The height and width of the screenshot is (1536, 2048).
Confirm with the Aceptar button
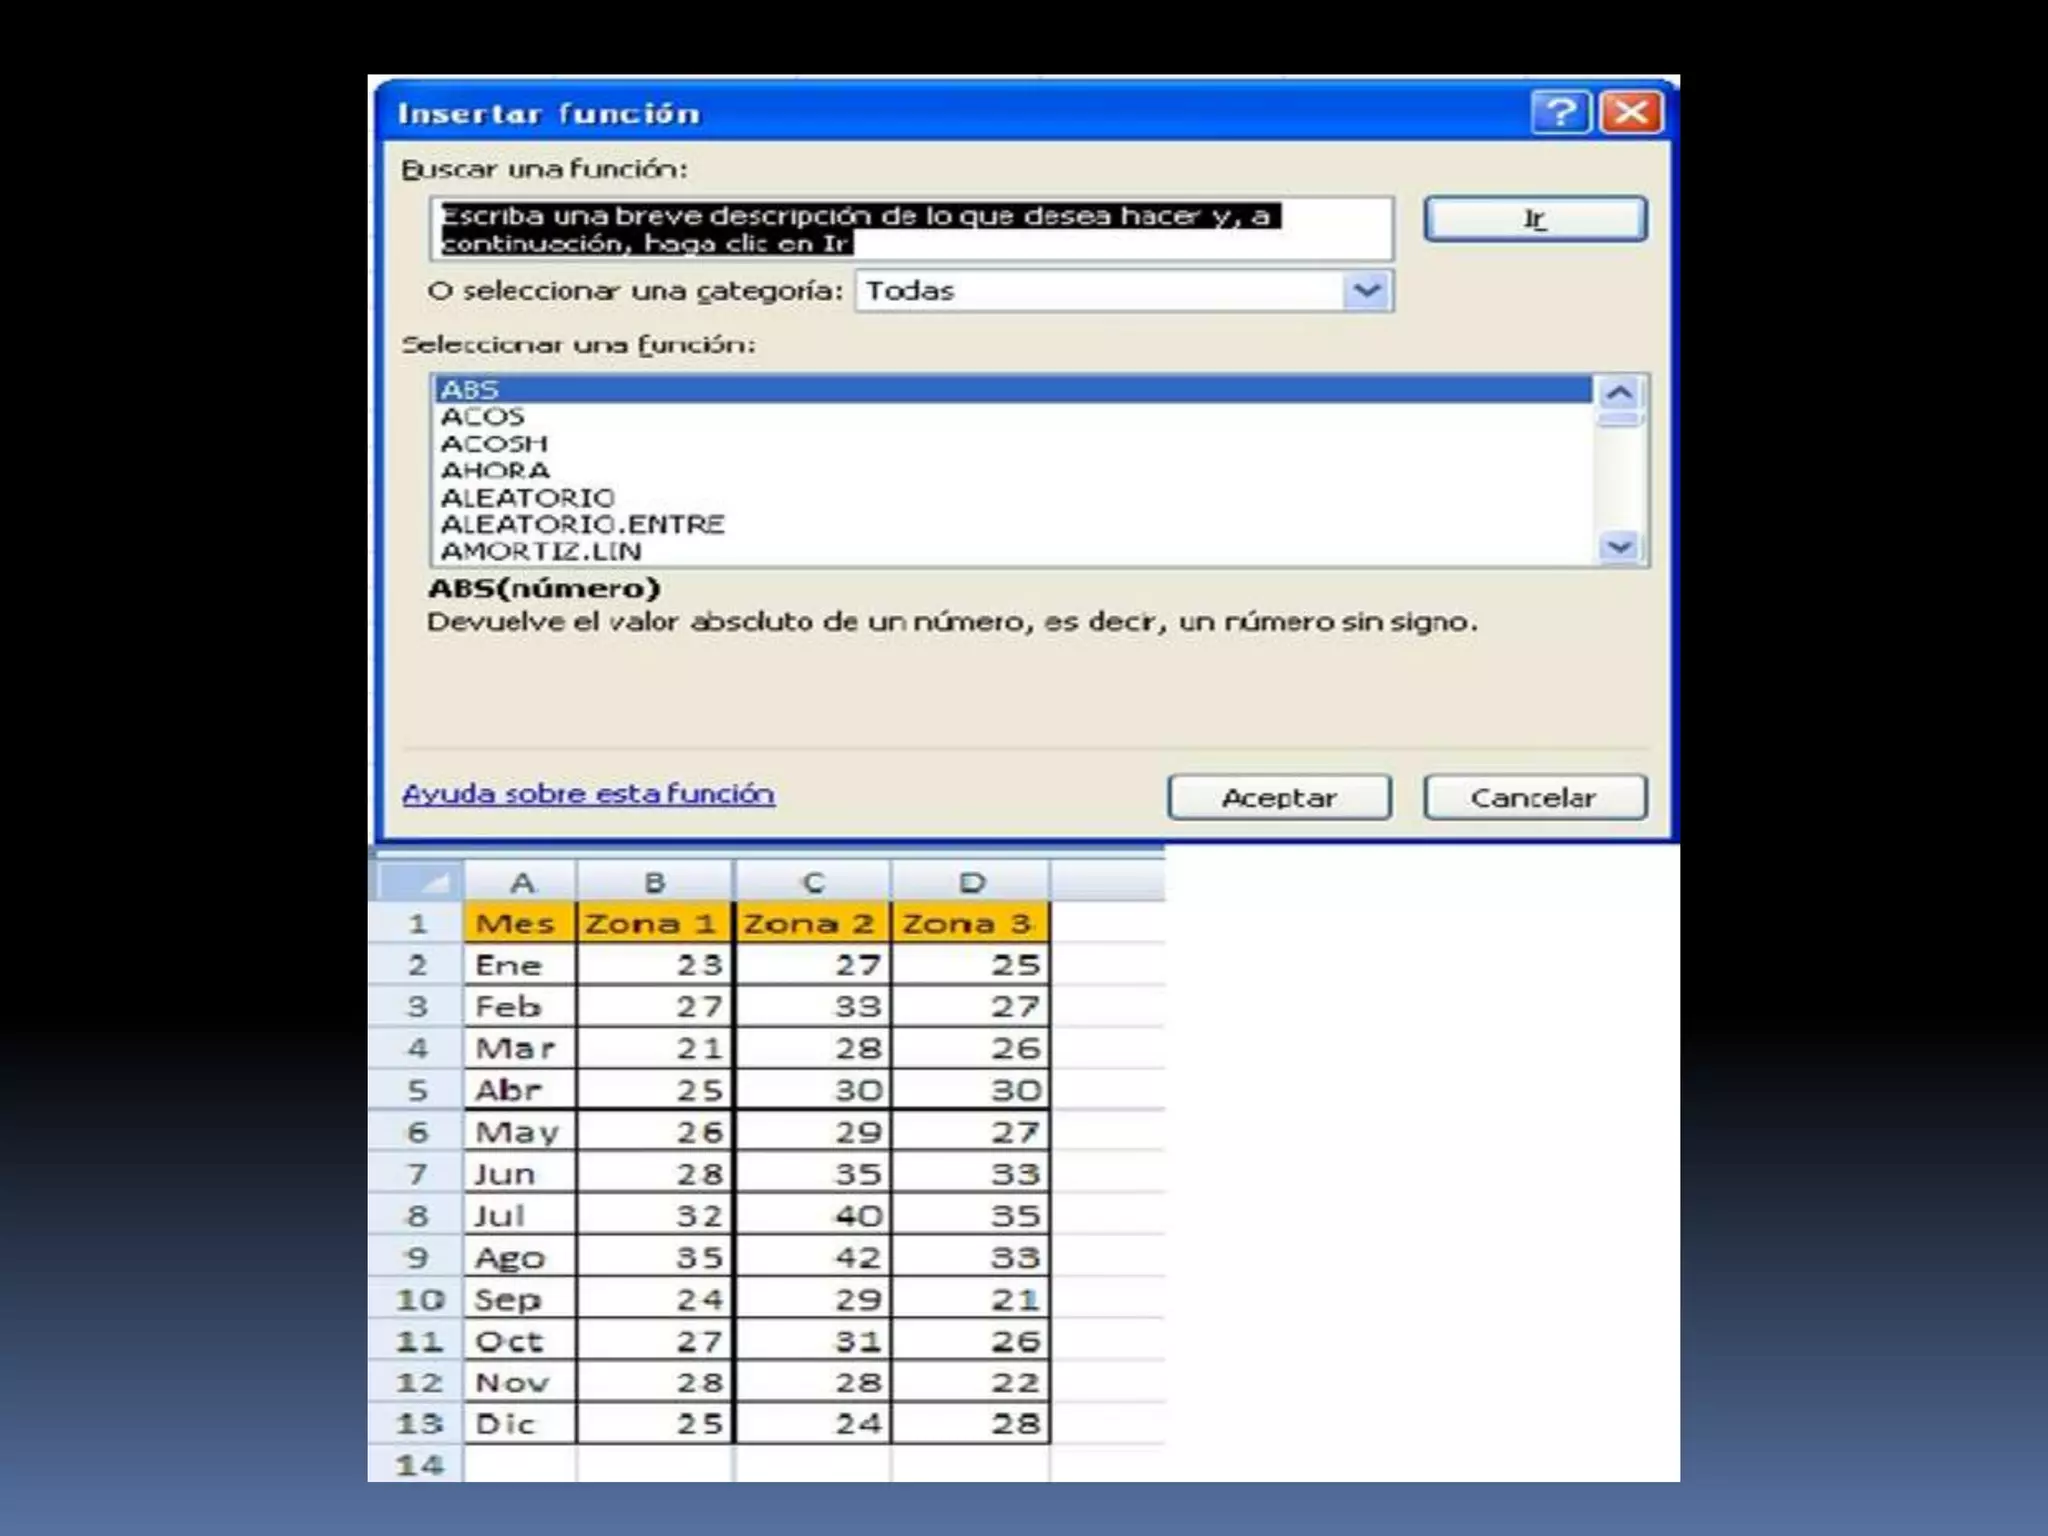coord(1279,798)
